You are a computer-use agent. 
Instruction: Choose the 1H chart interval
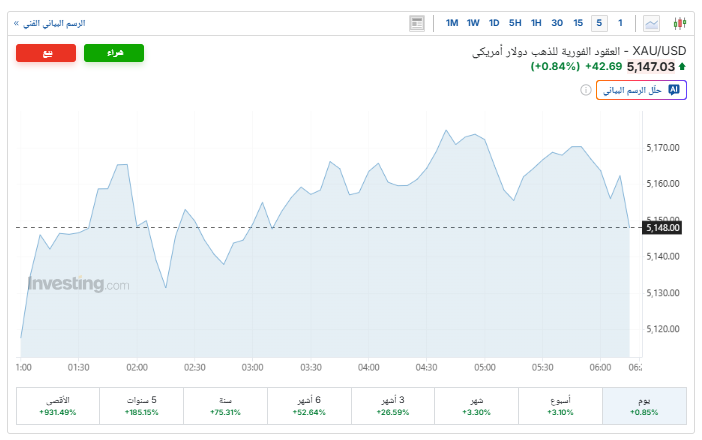(536, 23)
